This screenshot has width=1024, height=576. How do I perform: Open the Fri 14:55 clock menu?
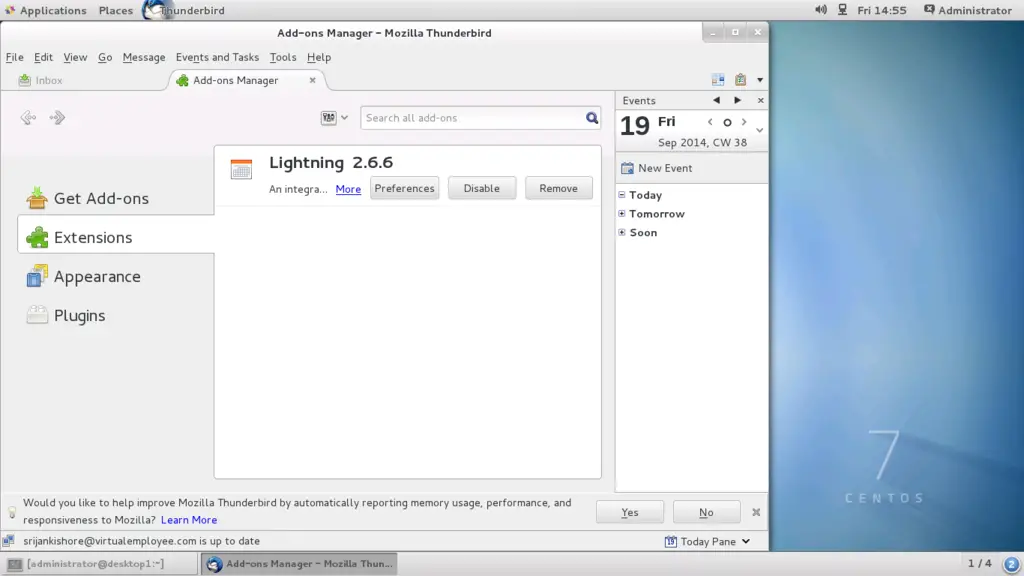tap(882, 10)
